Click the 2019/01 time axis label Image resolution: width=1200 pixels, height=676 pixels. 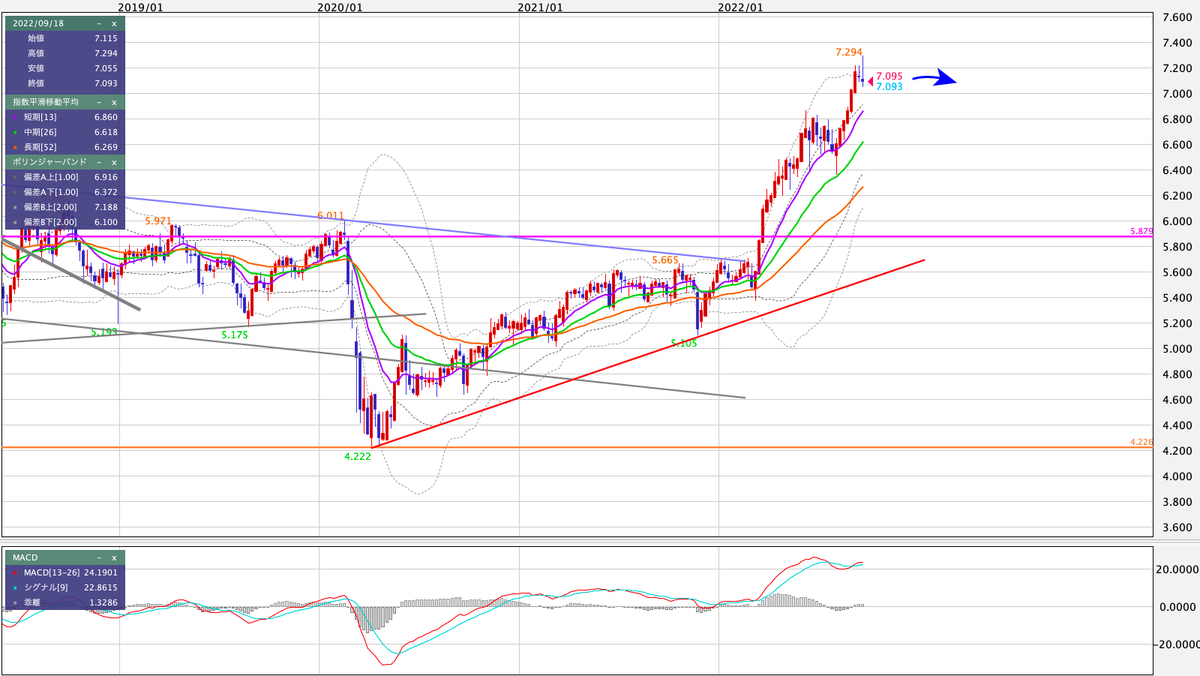[140, 7]
